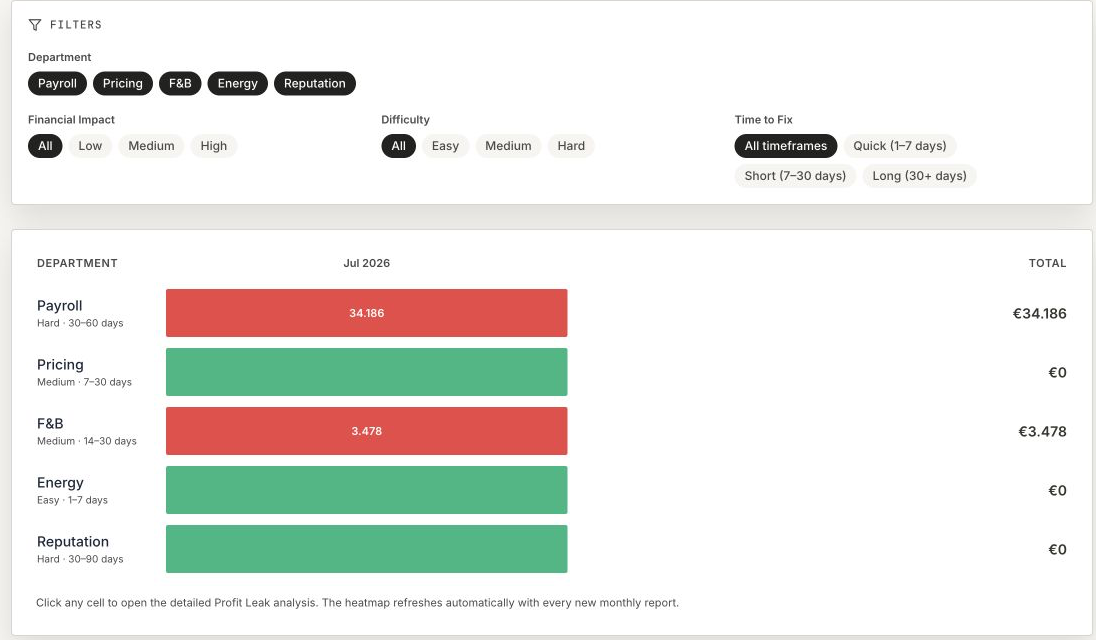Viewport: 1096px width, 640px height.
Task: Click the €3.478 F&B total
Action: point(1042,432)
